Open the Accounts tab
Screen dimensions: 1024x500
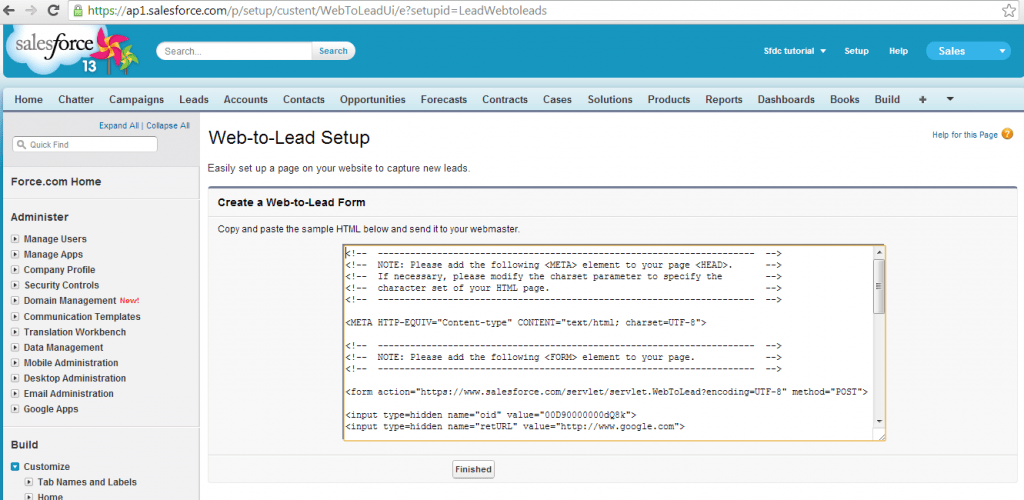[x=246, y=99]
